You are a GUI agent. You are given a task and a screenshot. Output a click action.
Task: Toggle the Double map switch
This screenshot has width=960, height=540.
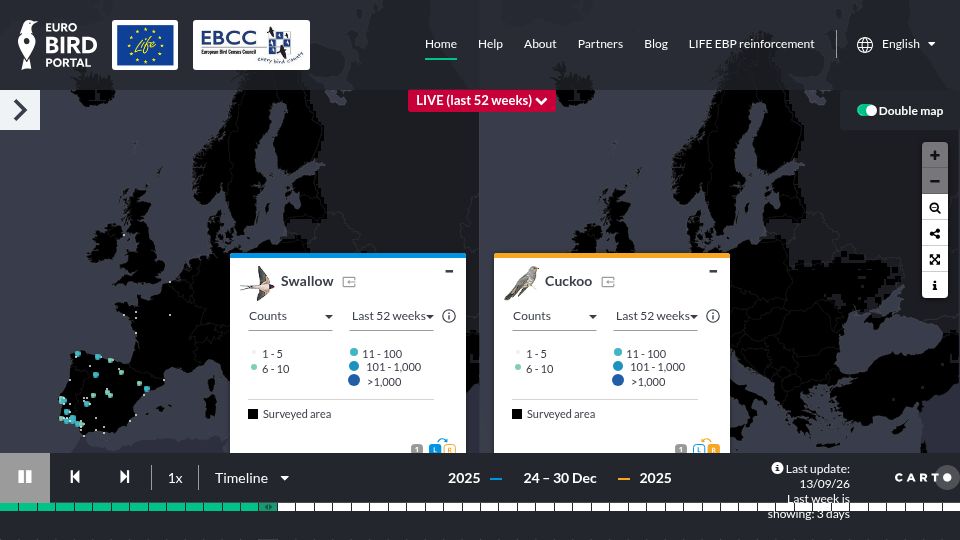tap(866, 110)
